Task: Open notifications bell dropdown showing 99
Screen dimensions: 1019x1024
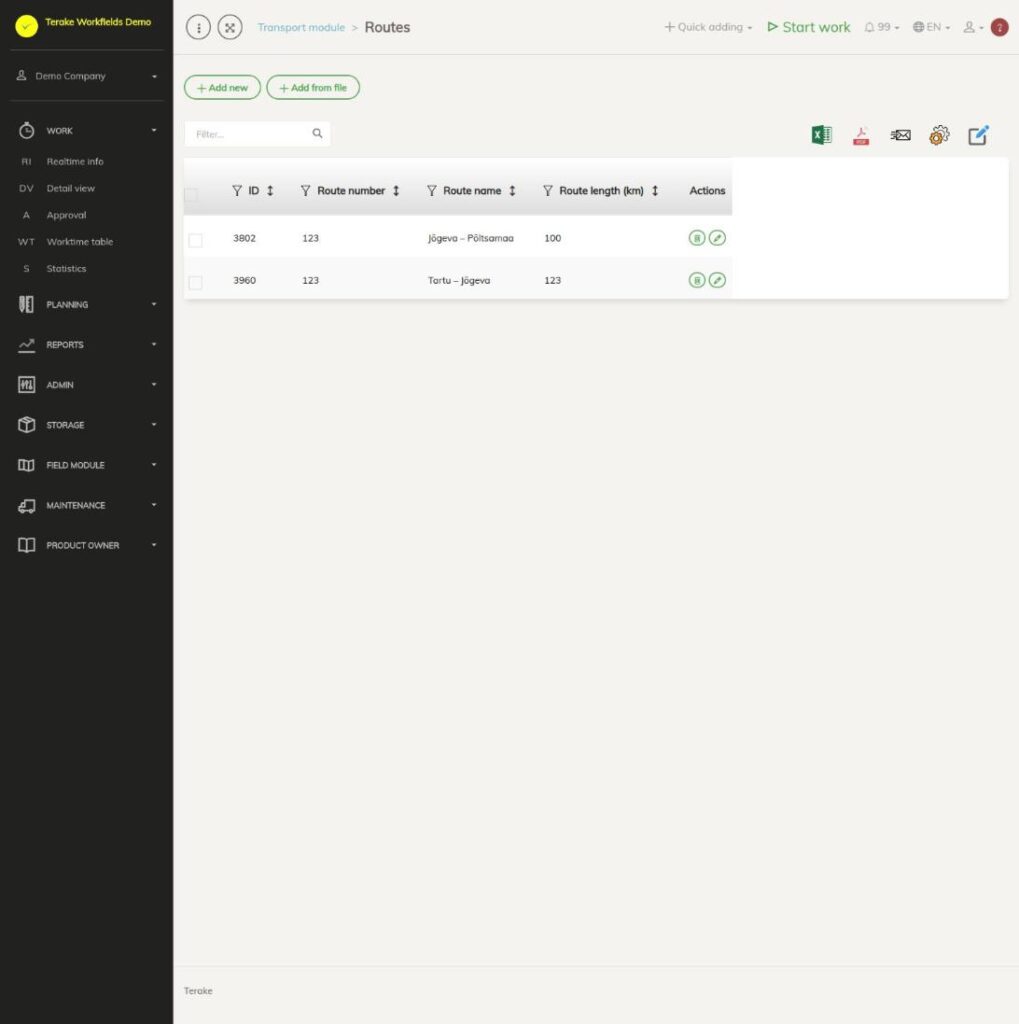Action: click(x=882, y=27)
